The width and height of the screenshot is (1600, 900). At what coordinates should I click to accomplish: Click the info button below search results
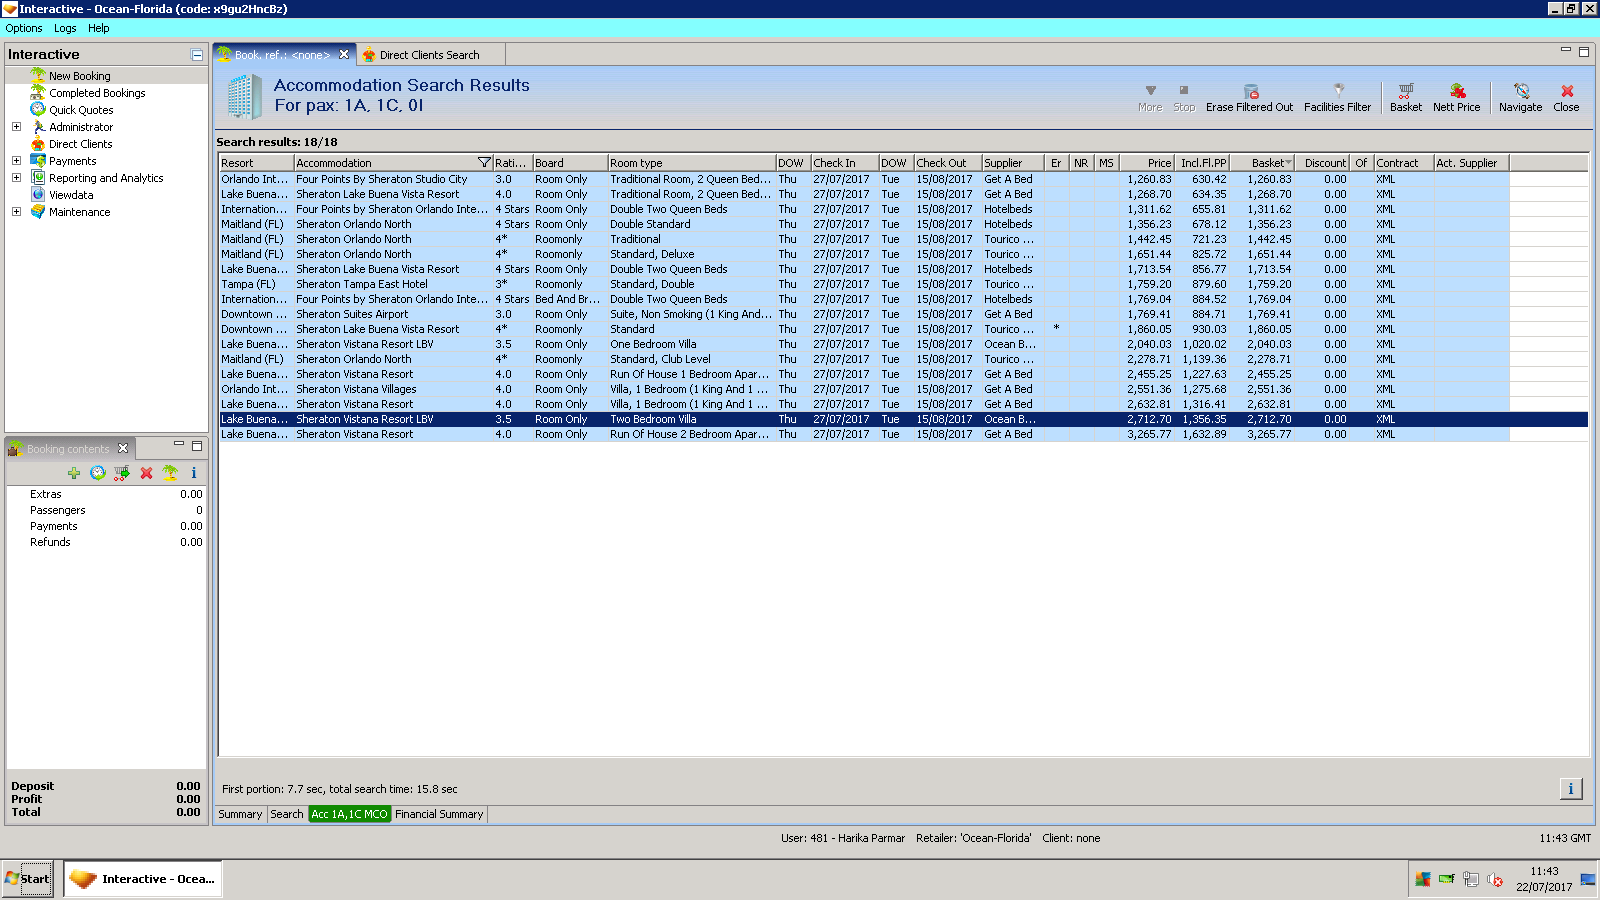pos(1571,789)
